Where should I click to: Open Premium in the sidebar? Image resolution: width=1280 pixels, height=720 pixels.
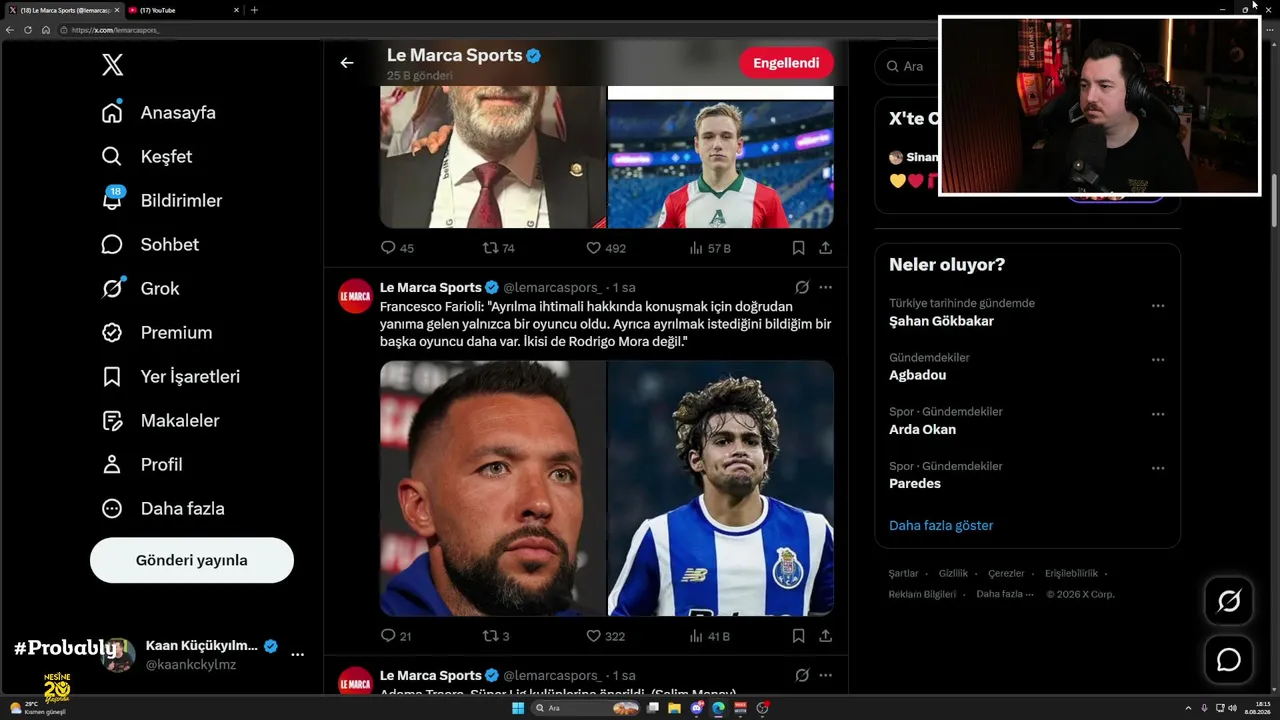pos(157,333)
